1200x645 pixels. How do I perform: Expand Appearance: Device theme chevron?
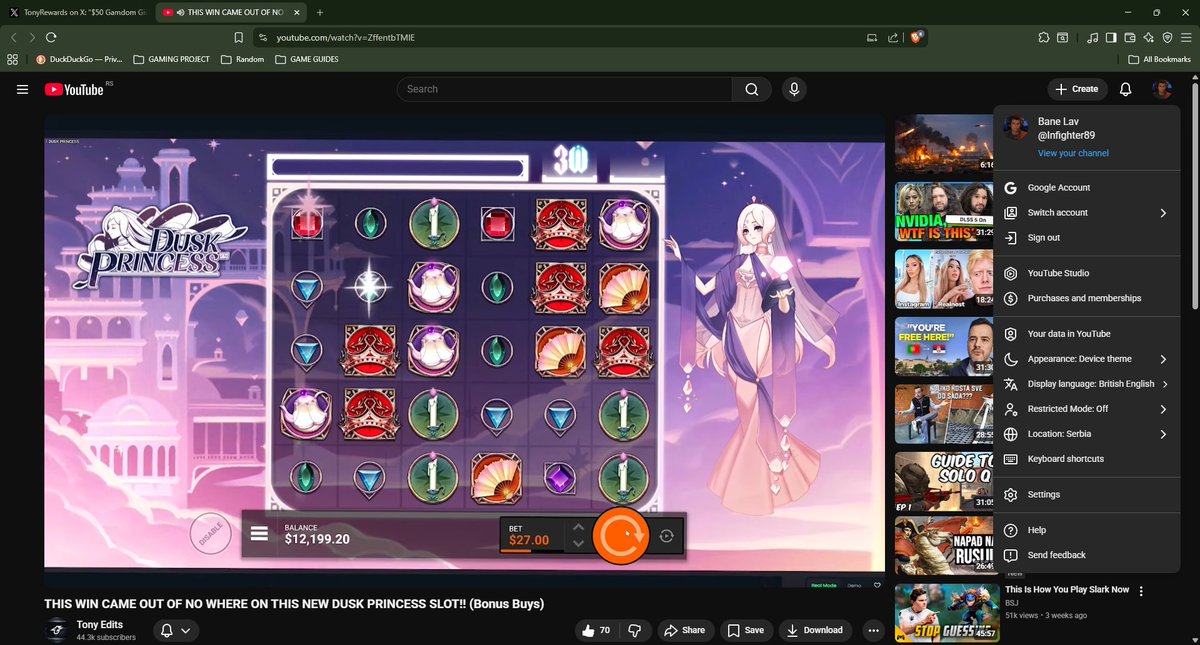pyautogui.click(x=1163, y=359)
